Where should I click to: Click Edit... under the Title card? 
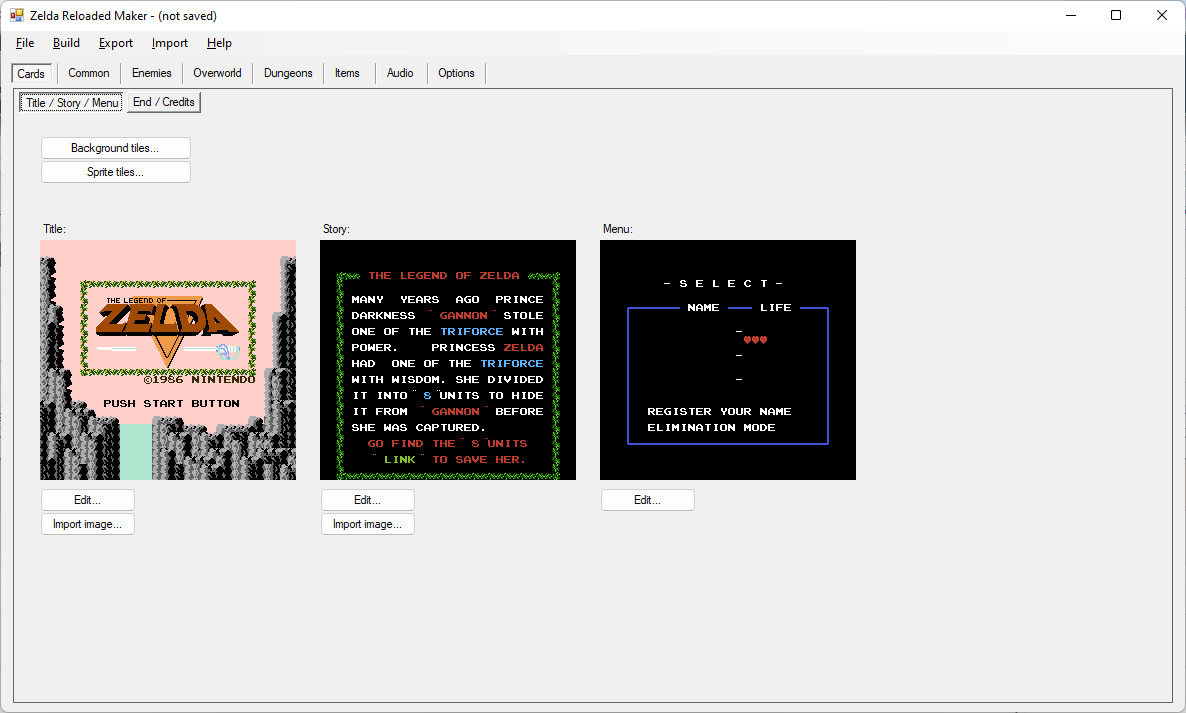pyautogui.click(x=88, y=501)
